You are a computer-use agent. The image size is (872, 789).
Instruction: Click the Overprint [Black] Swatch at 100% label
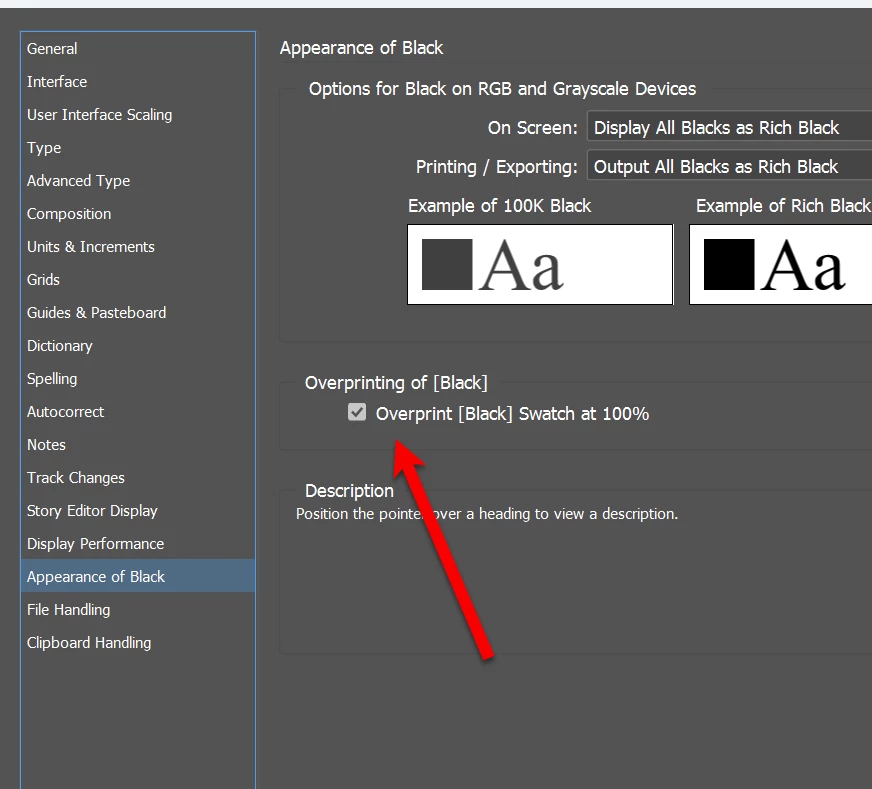coord(512,414)
